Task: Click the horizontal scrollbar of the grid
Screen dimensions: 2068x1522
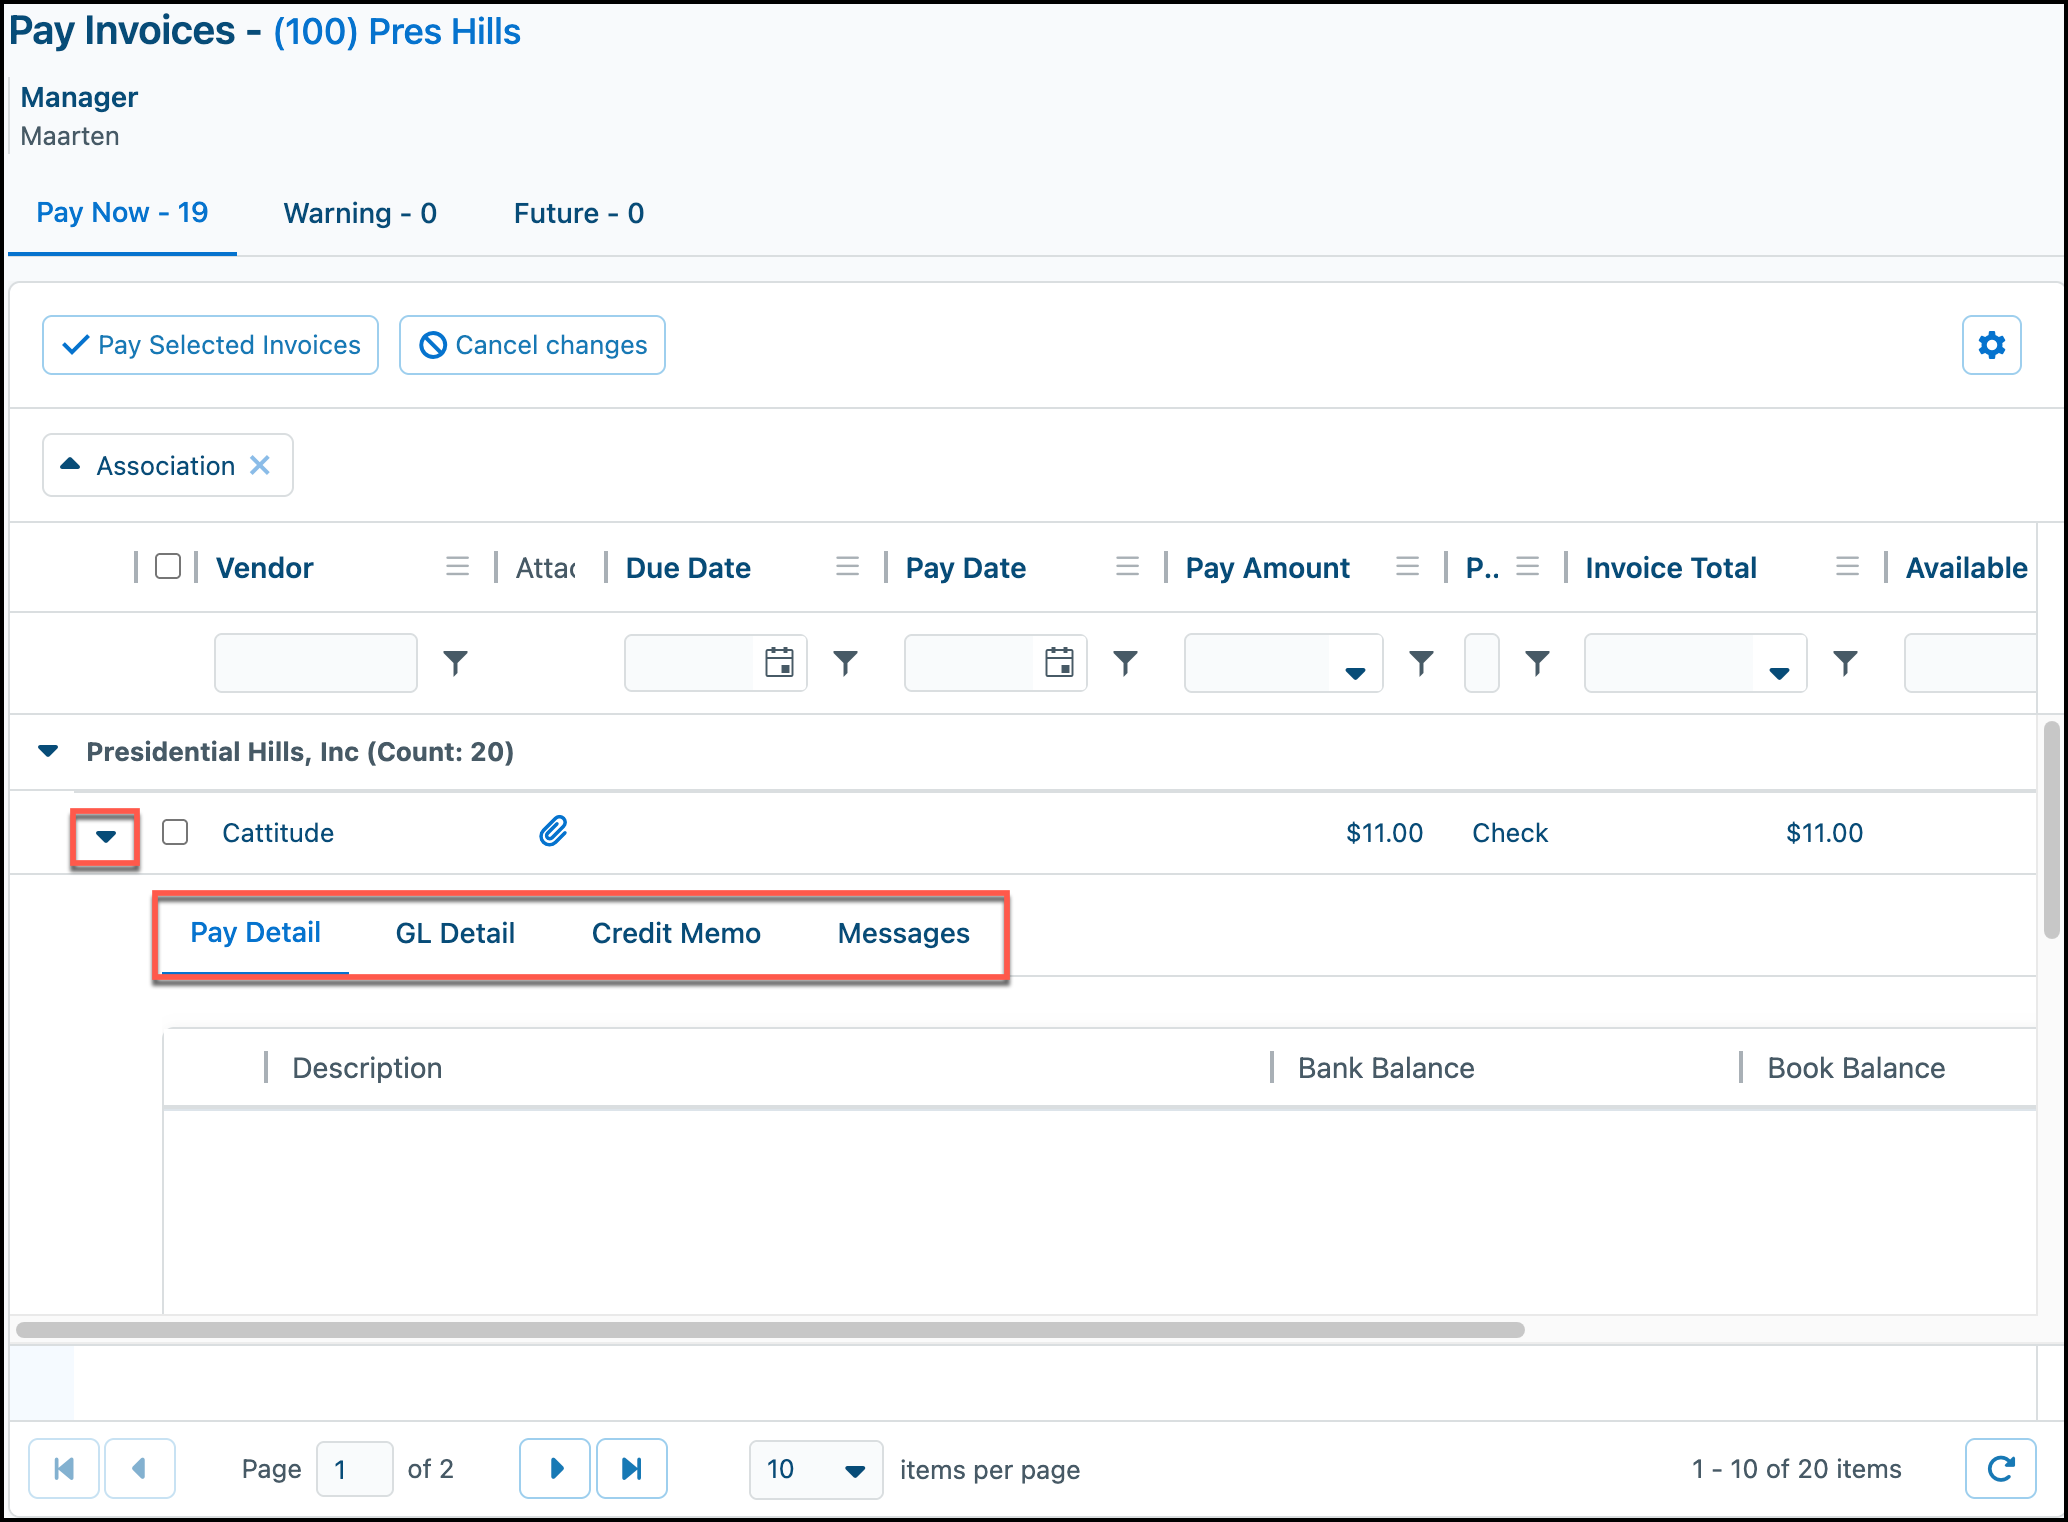Action: pyautogui.click(x=770, y=1330)
